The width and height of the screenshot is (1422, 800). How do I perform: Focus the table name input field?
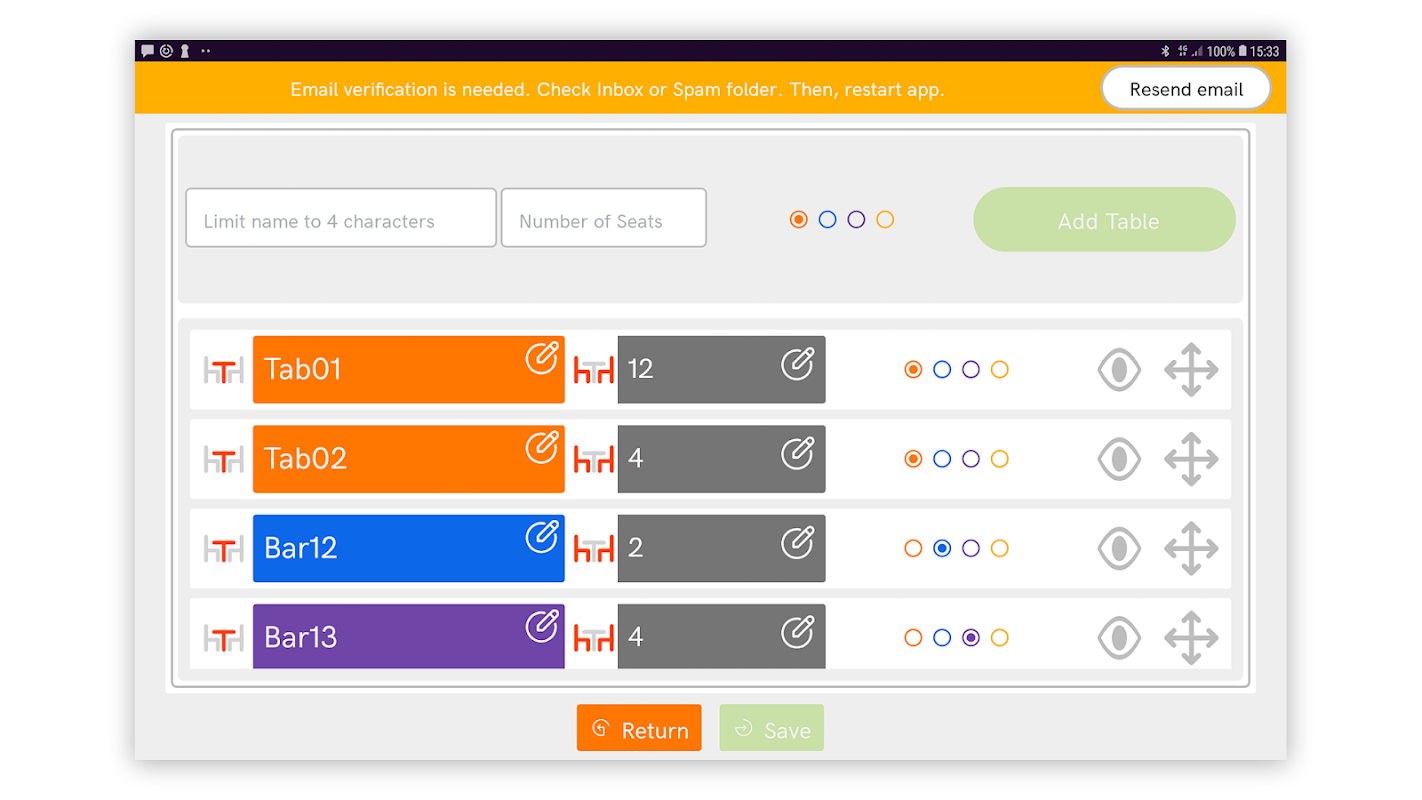[x=341, y=218]
